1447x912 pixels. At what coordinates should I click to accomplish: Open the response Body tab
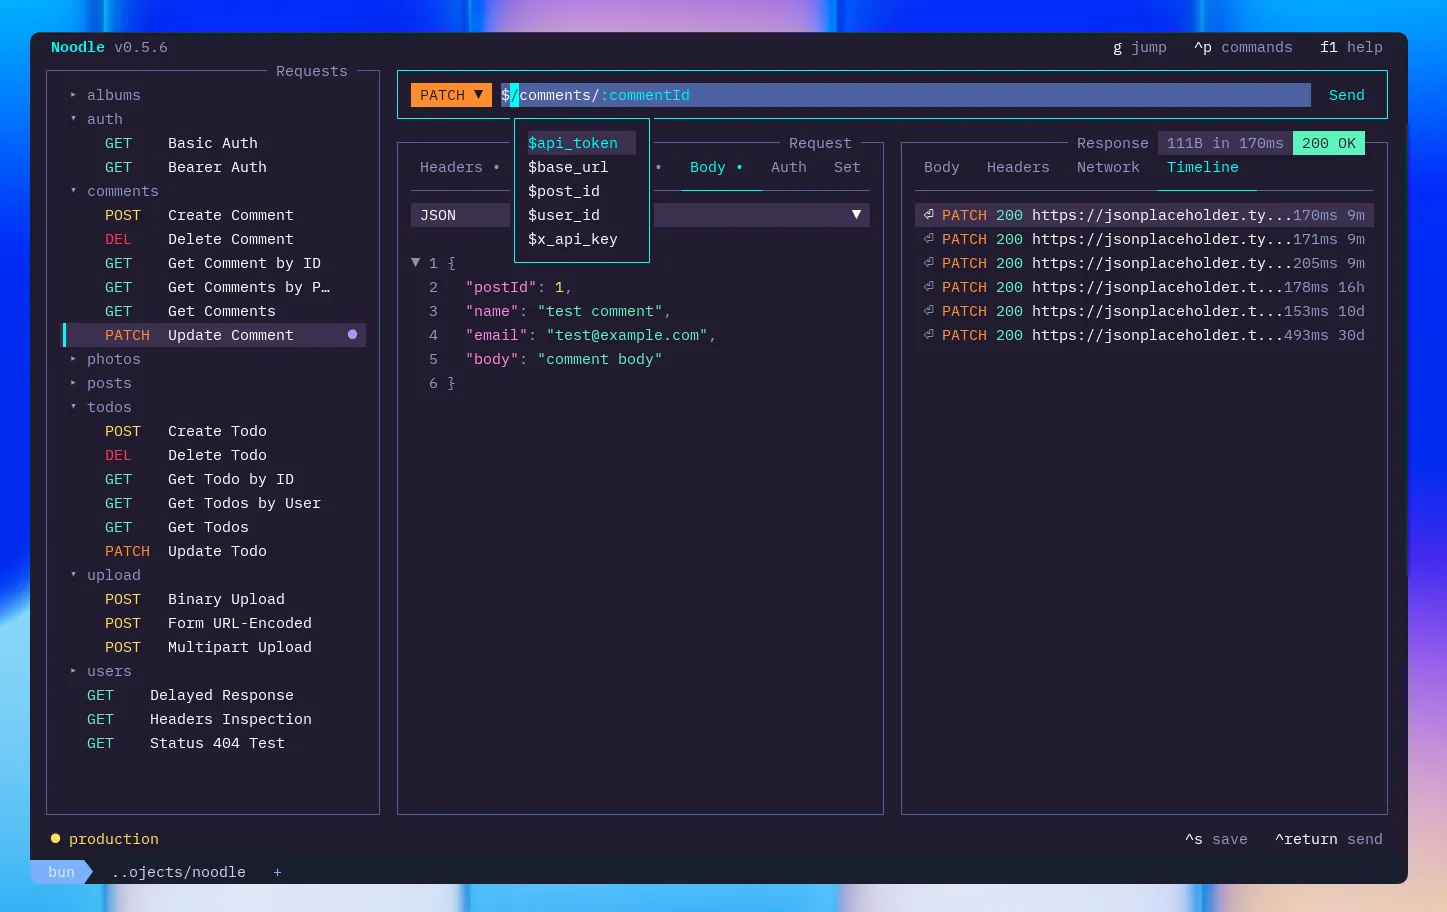point(942,167)
